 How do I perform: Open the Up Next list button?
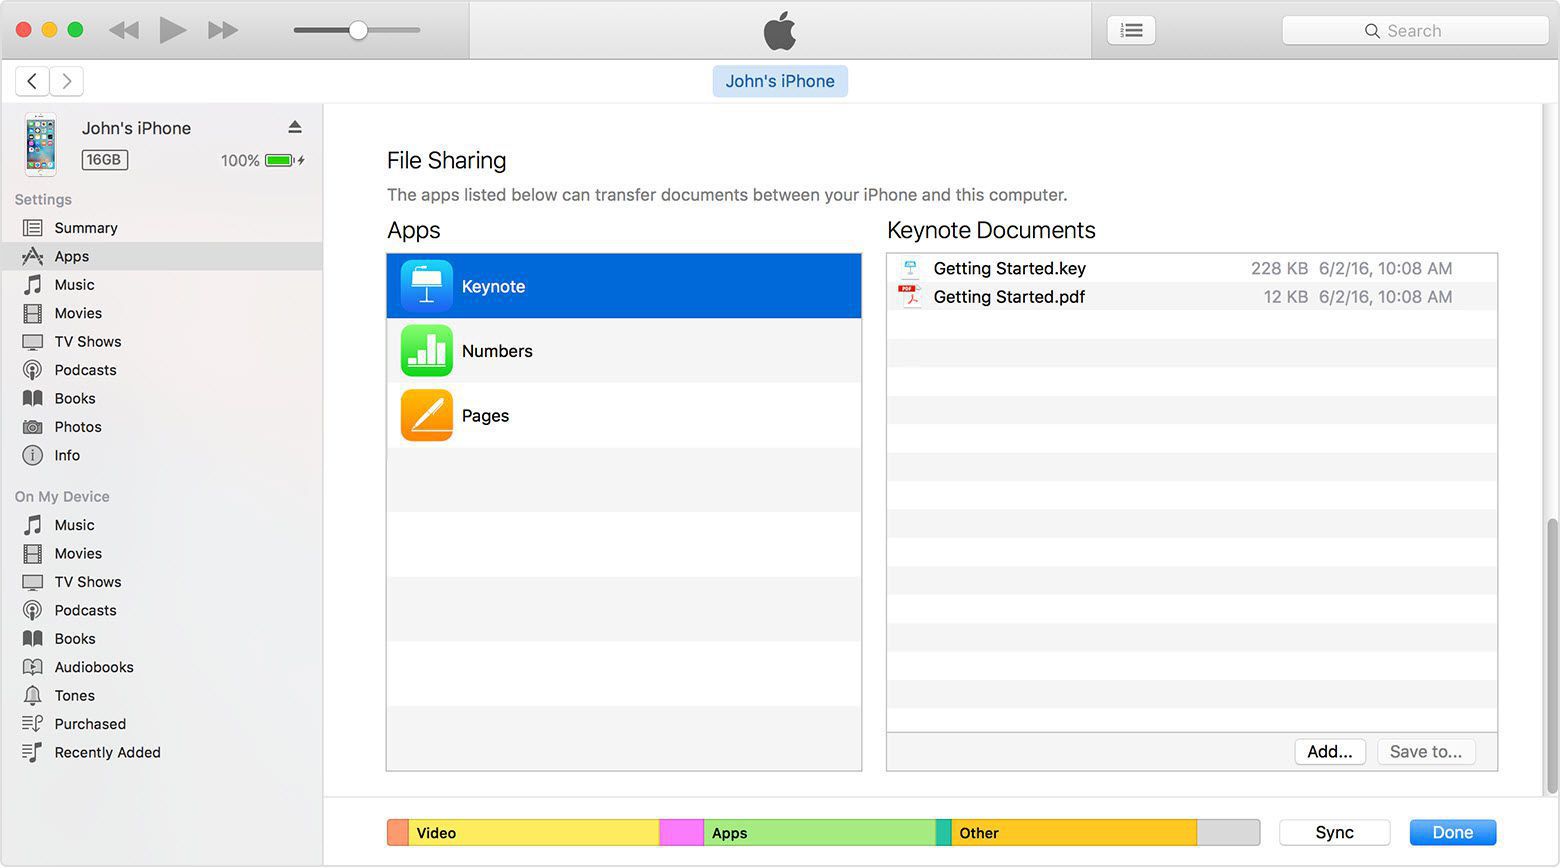pos(1131,30)
